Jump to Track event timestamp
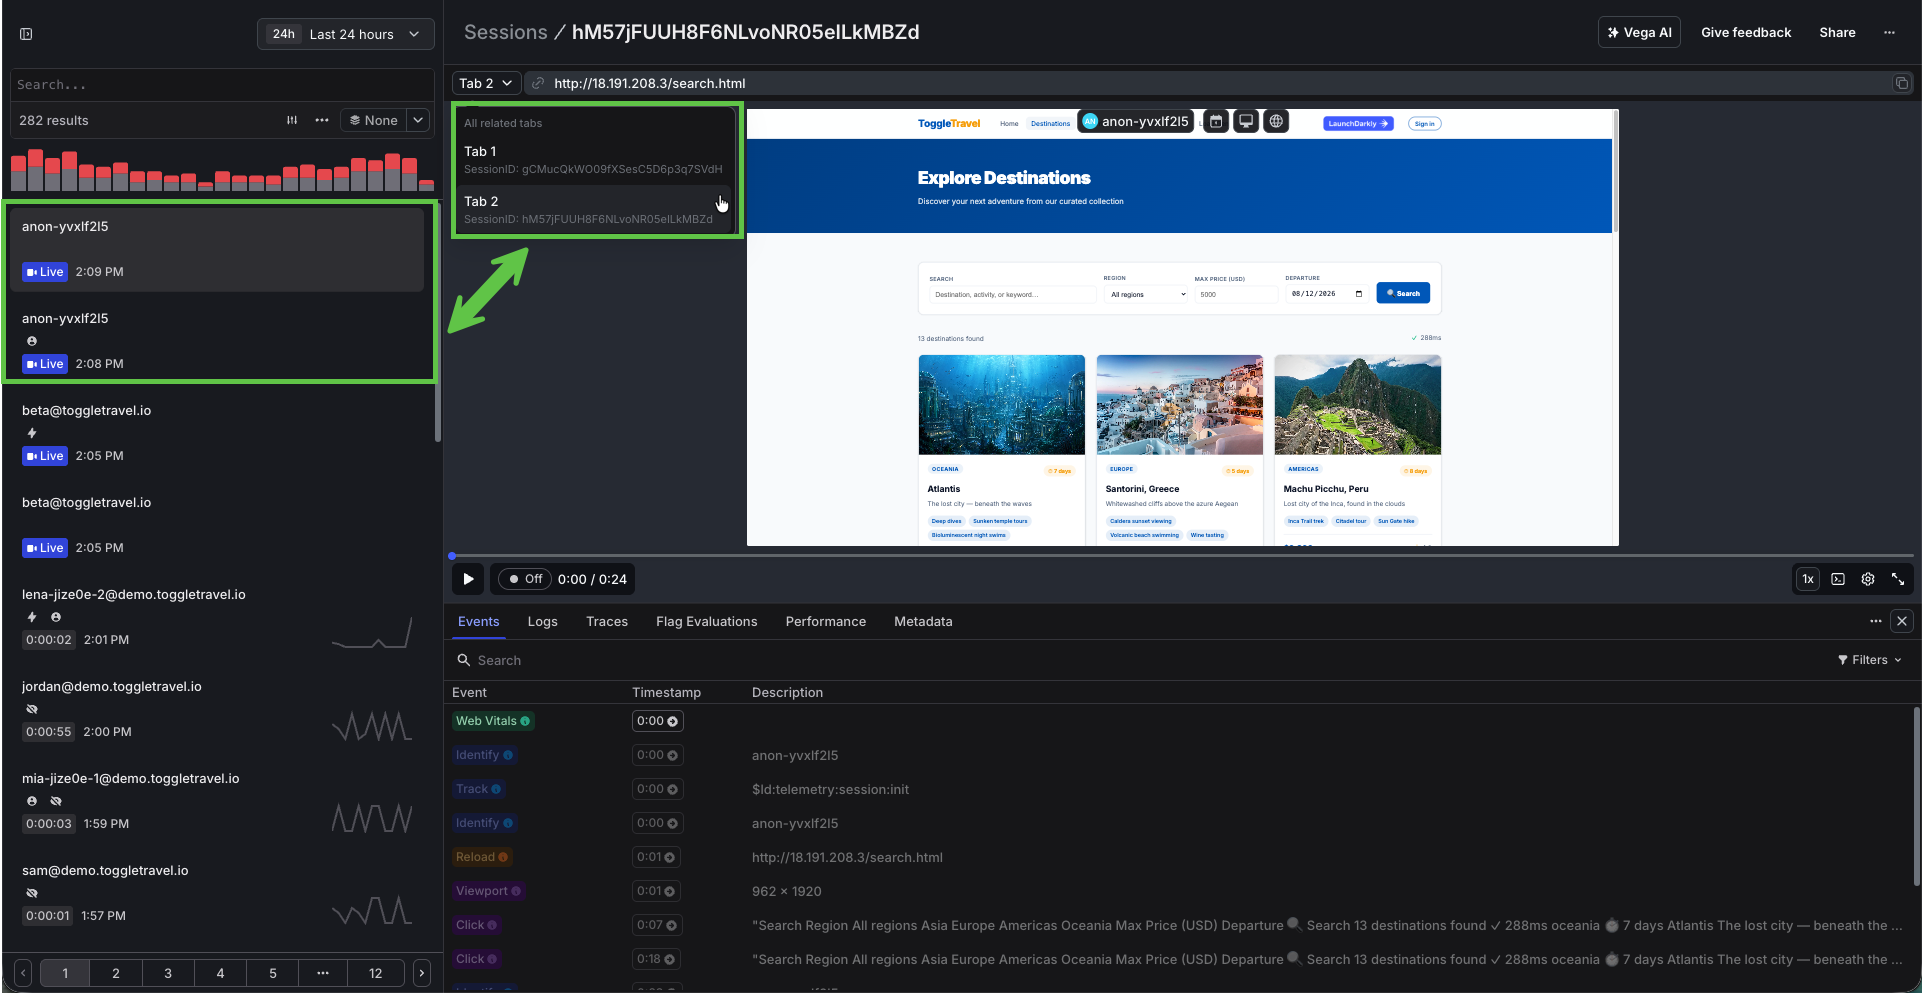This screenshot has height=993, width=1922. tap(657, 789)
